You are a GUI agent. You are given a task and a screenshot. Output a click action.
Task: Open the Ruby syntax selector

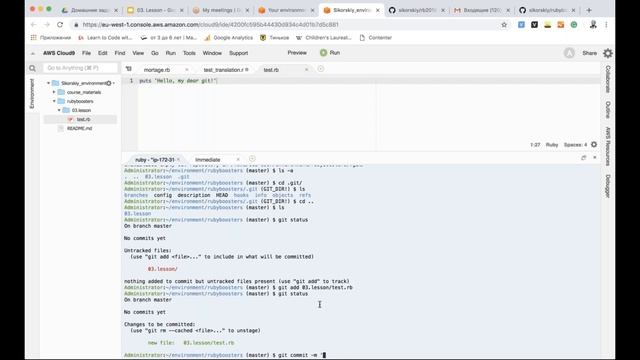tap(552, 145)
